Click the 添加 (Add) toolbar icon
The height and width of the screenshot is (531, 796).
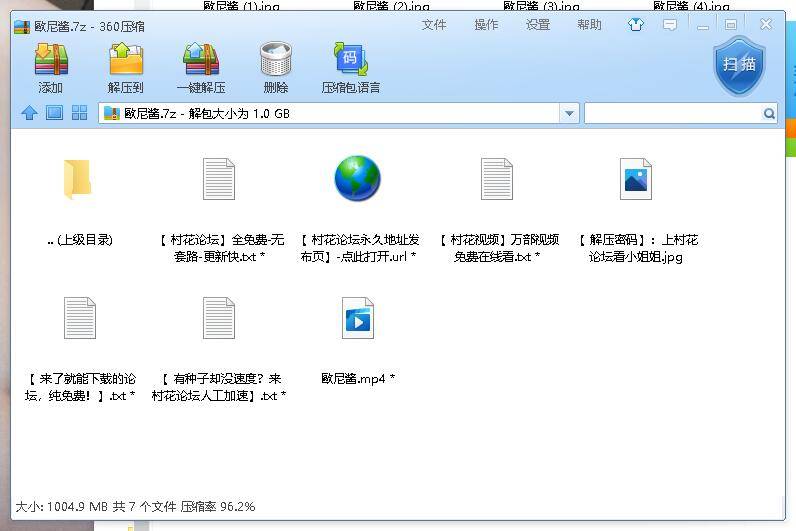pos(50,68)
